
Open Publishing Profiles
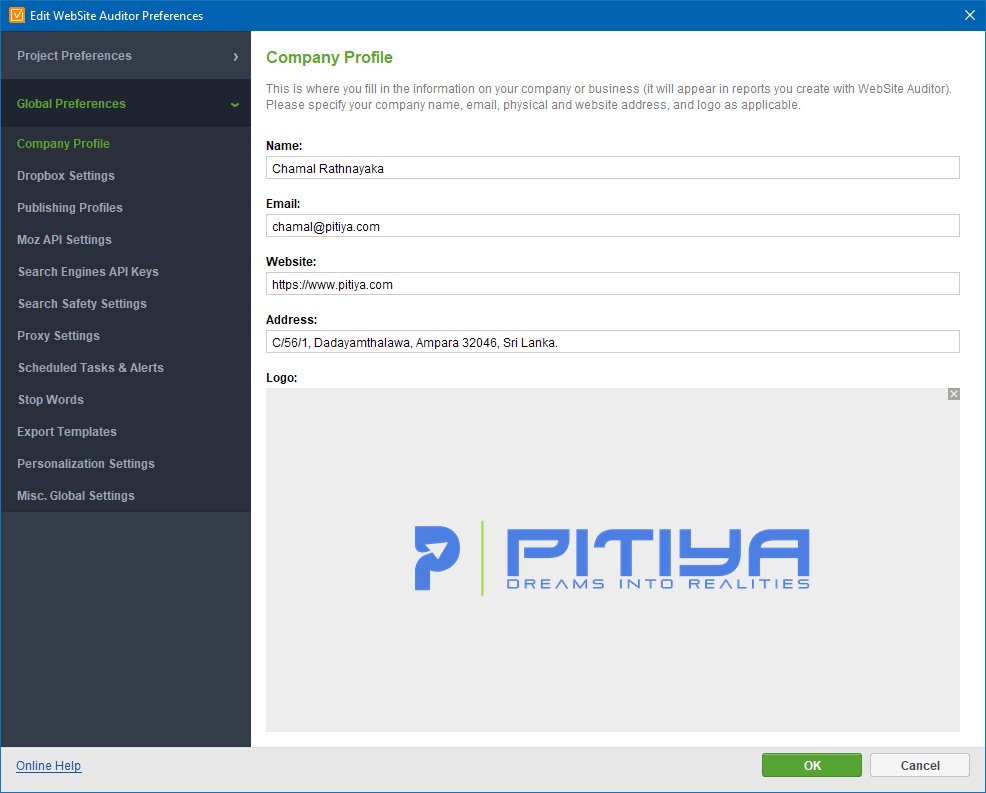[70, 208]
